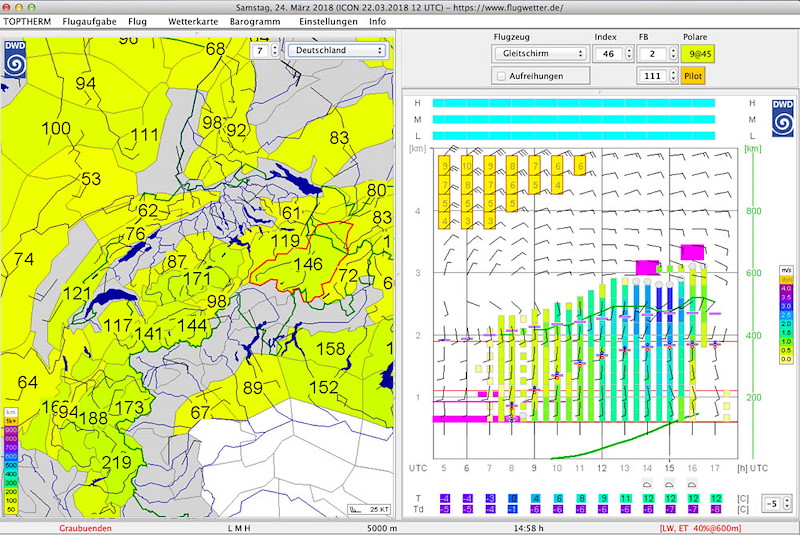Select hour 15 on the UTC axis
Image resolution: width=800 pixels, height=535 pixels.
click(669, 468)
